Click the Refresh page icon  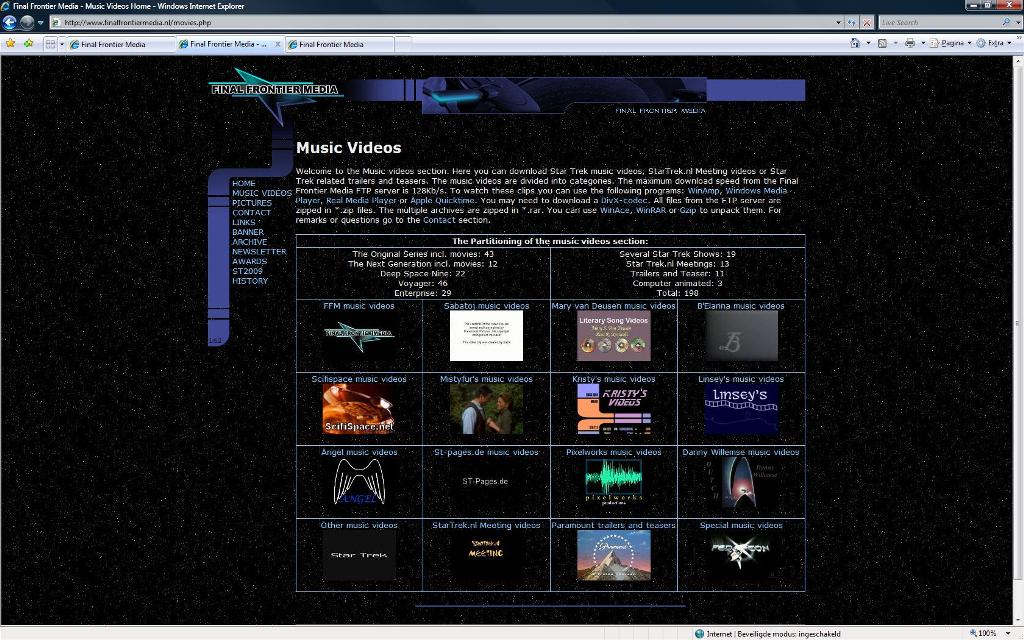852,22
